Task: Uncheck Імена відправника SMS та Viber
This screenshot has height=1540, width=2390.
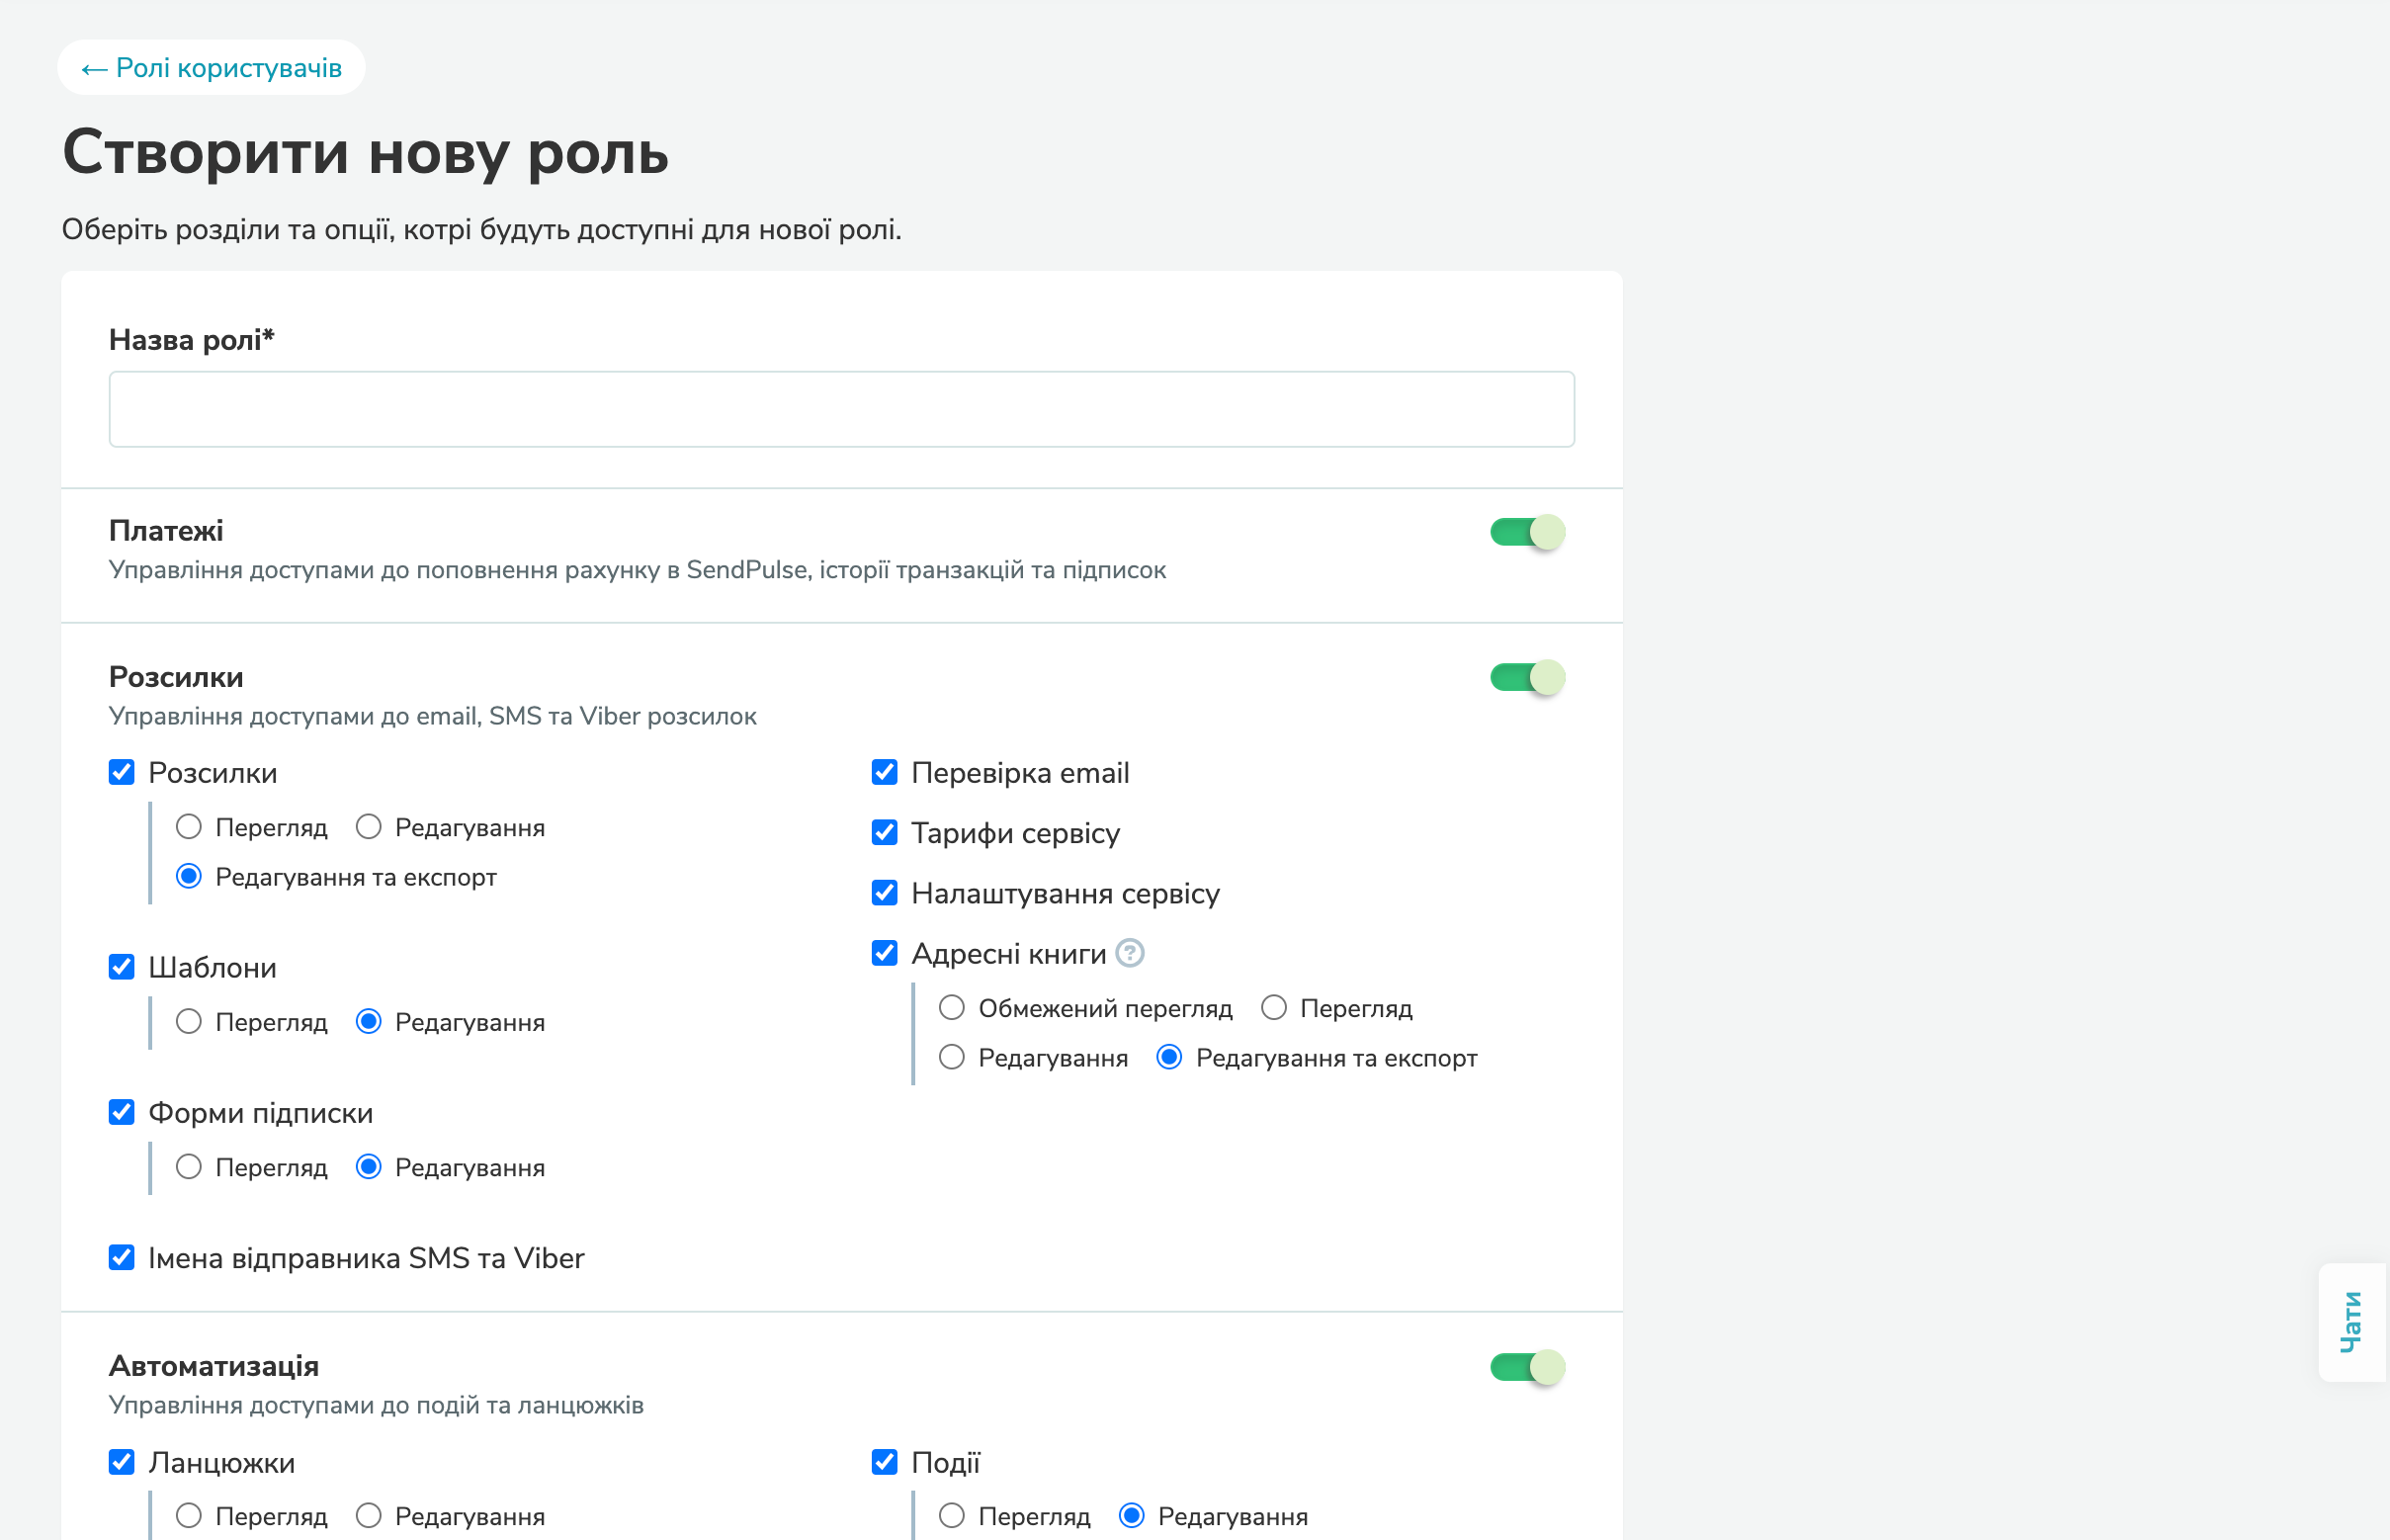Action: pos(122,1258)
